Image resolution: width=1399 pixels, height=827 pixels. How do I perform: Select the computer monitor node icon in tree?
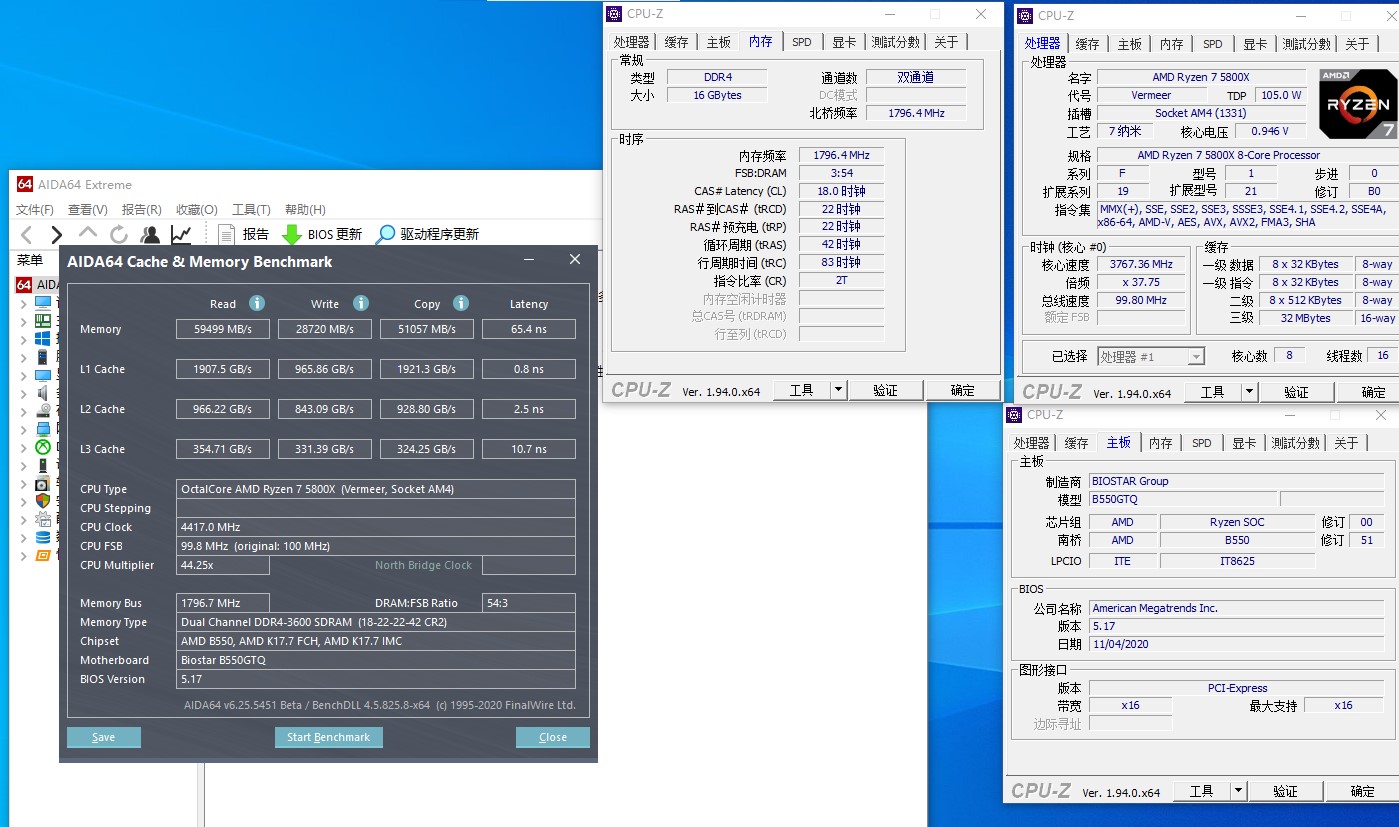[43, 303]
